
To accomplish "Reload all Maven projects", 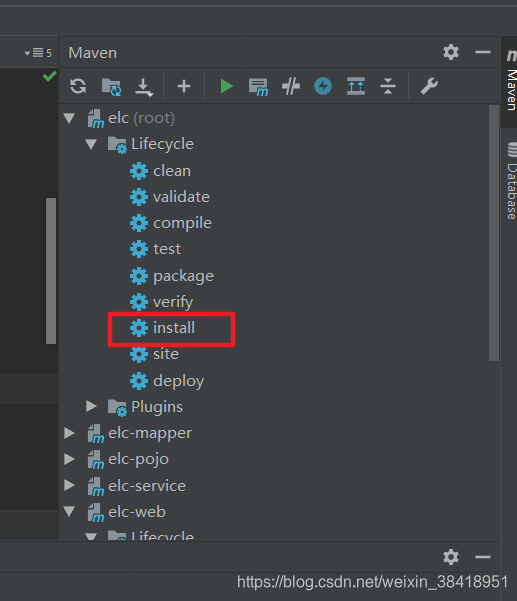I will click(x=78, y=86).
